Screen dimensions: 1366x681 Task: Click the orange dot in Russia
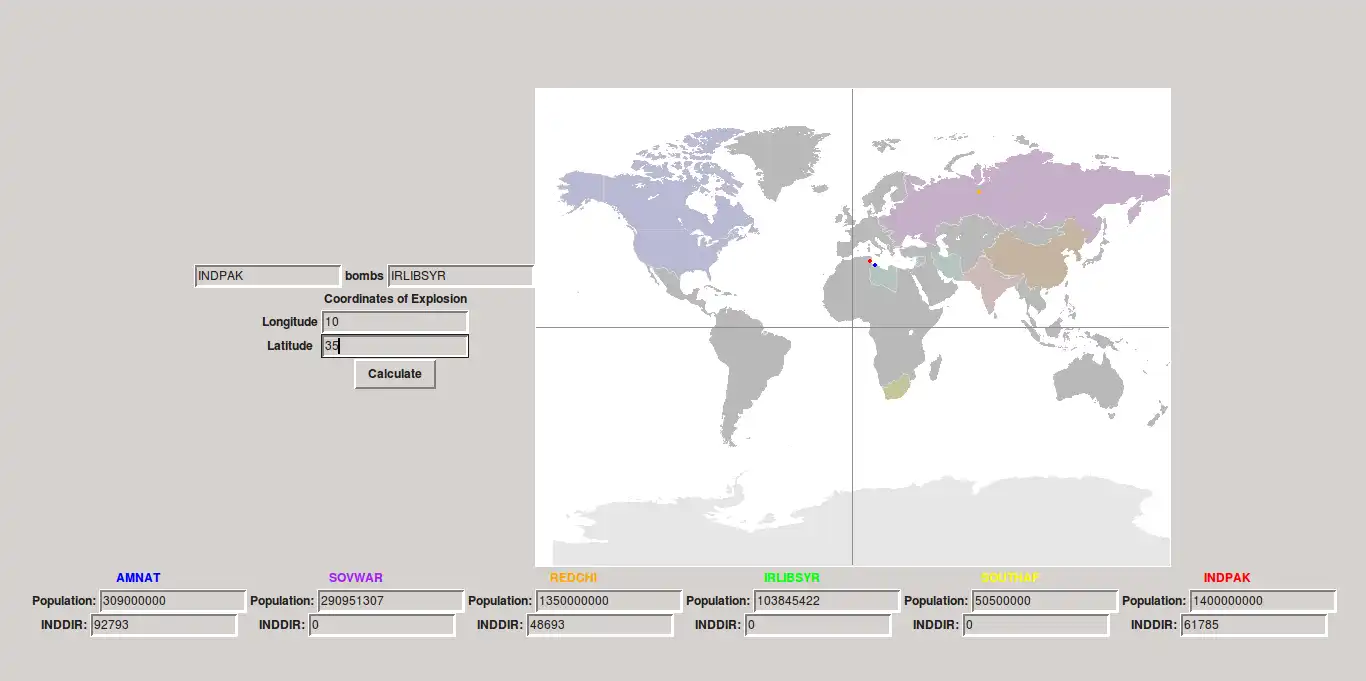[979, 191]
